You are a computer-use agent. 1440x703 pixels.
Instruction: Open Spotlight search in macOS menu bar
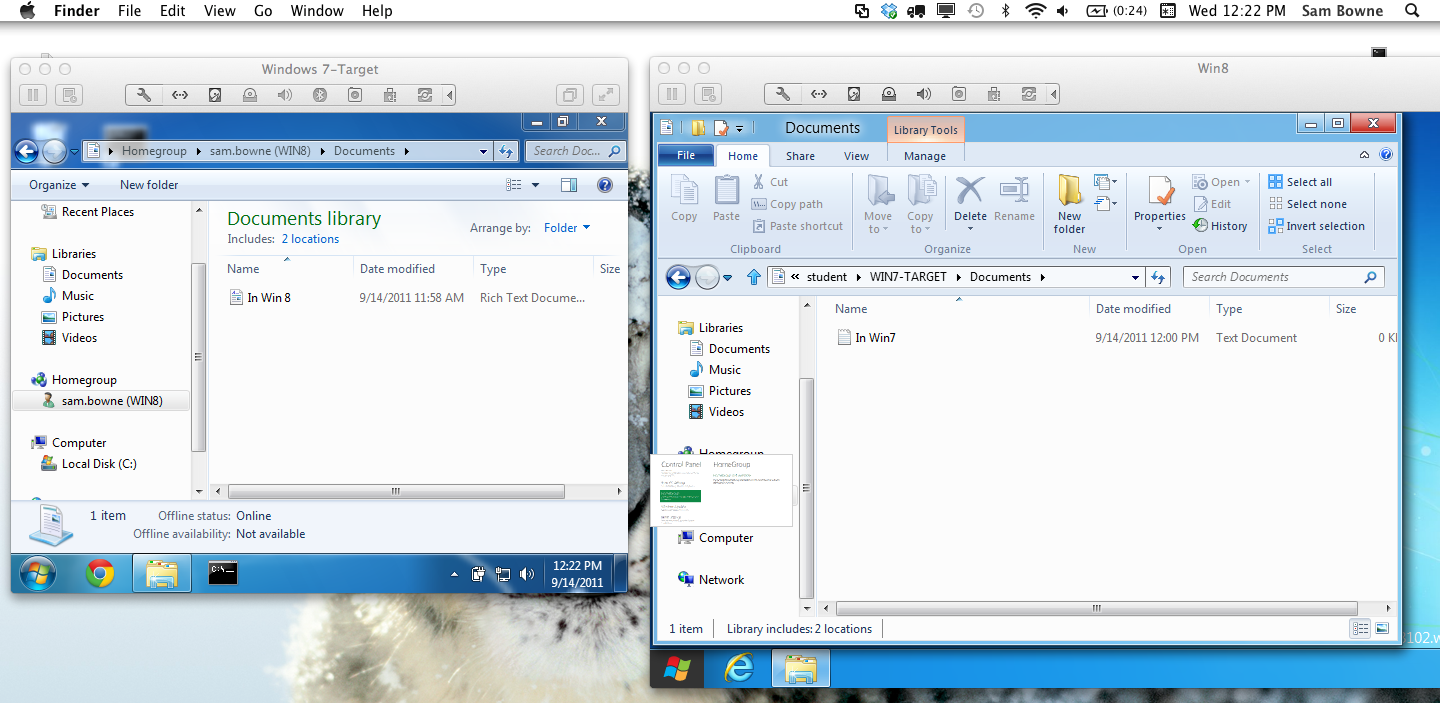pyautogui.click(x=1412, y=11)
